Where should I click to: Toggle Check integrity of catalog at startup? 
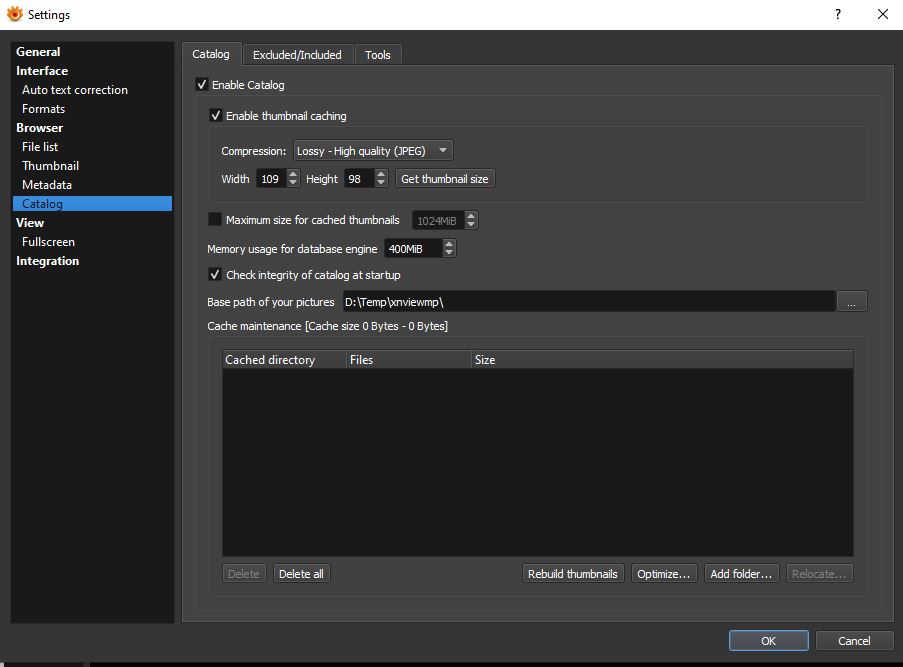[215, 275]
